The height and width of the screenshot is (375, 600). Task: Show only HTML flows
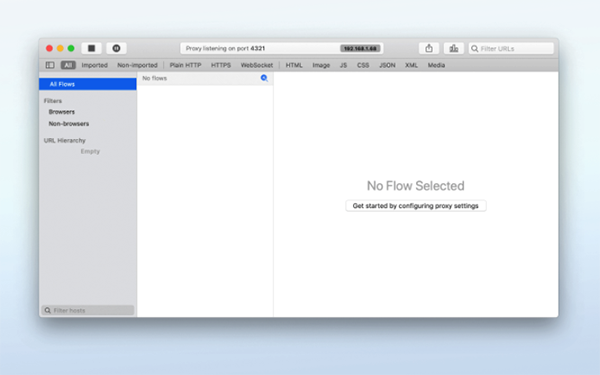click(294, 65)
